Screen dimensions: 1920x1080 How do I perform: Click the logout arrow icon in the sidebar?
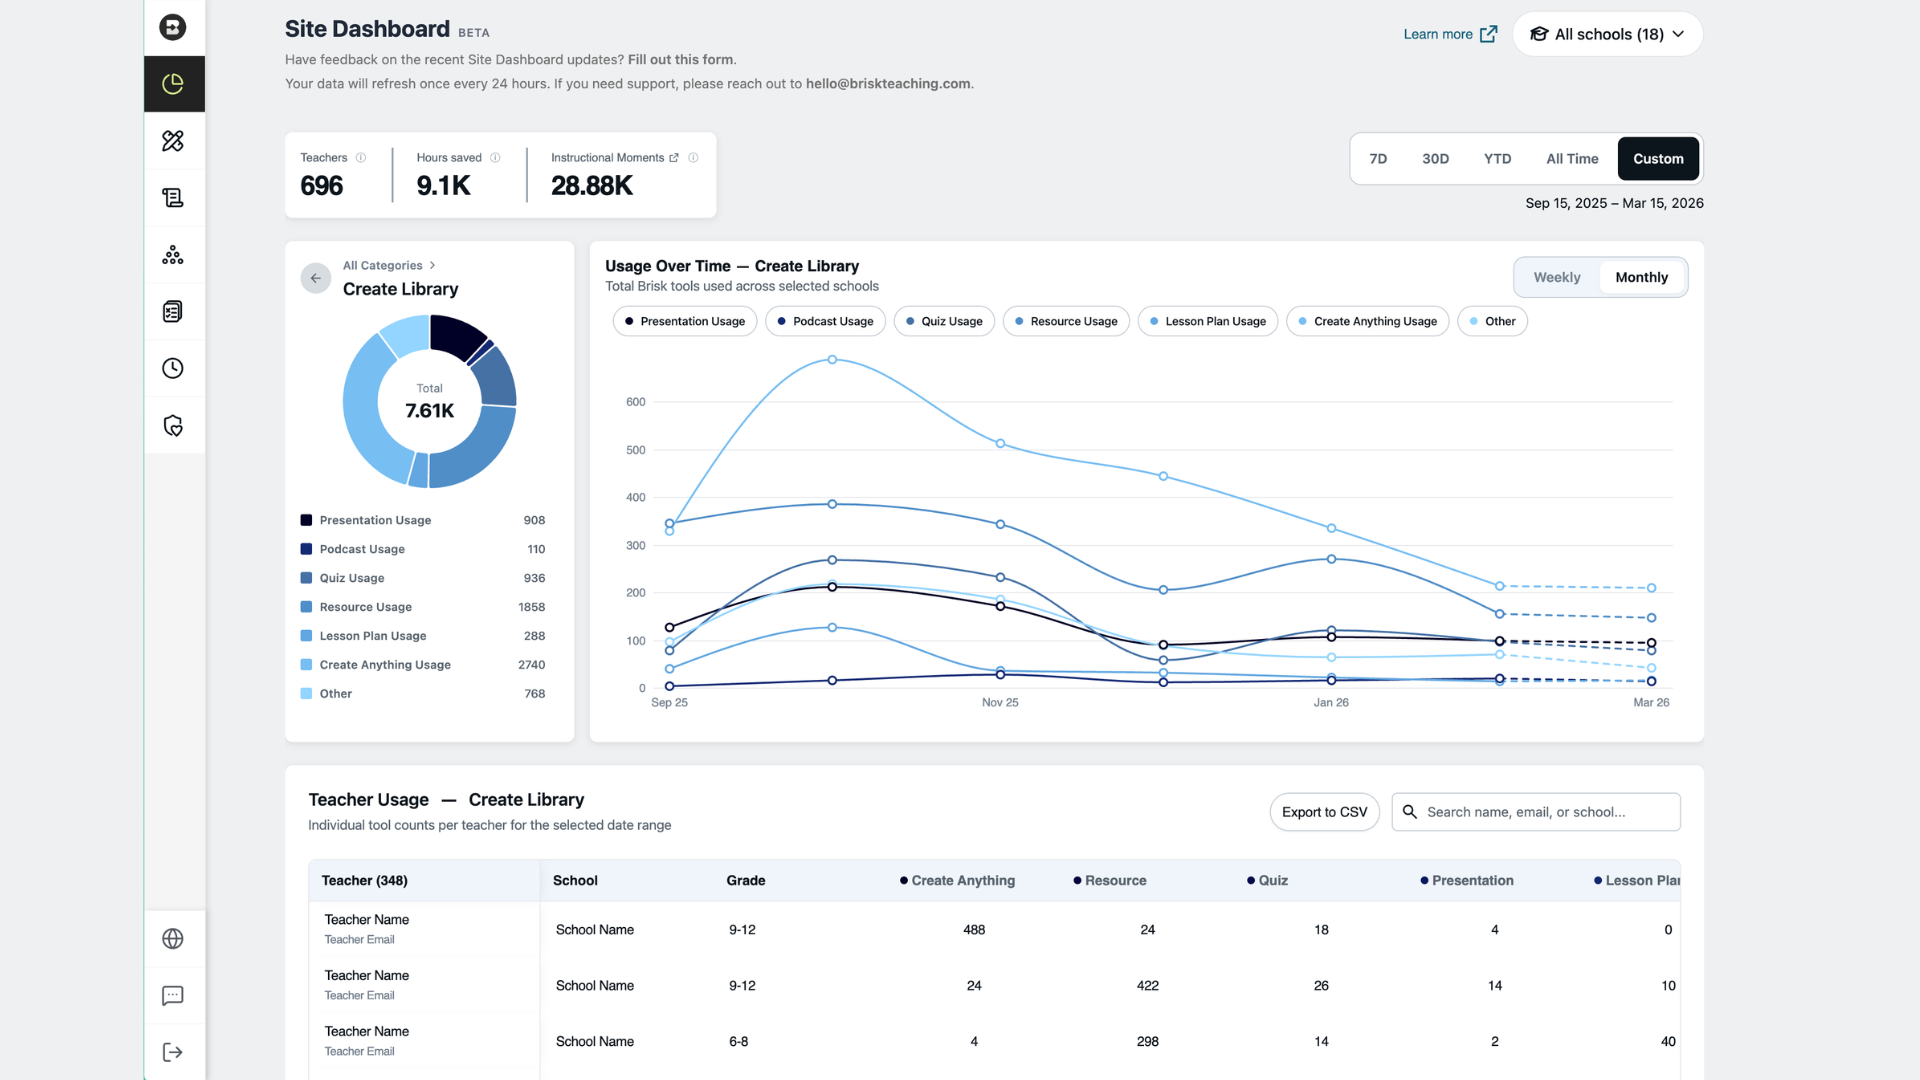coord(173,1052)
